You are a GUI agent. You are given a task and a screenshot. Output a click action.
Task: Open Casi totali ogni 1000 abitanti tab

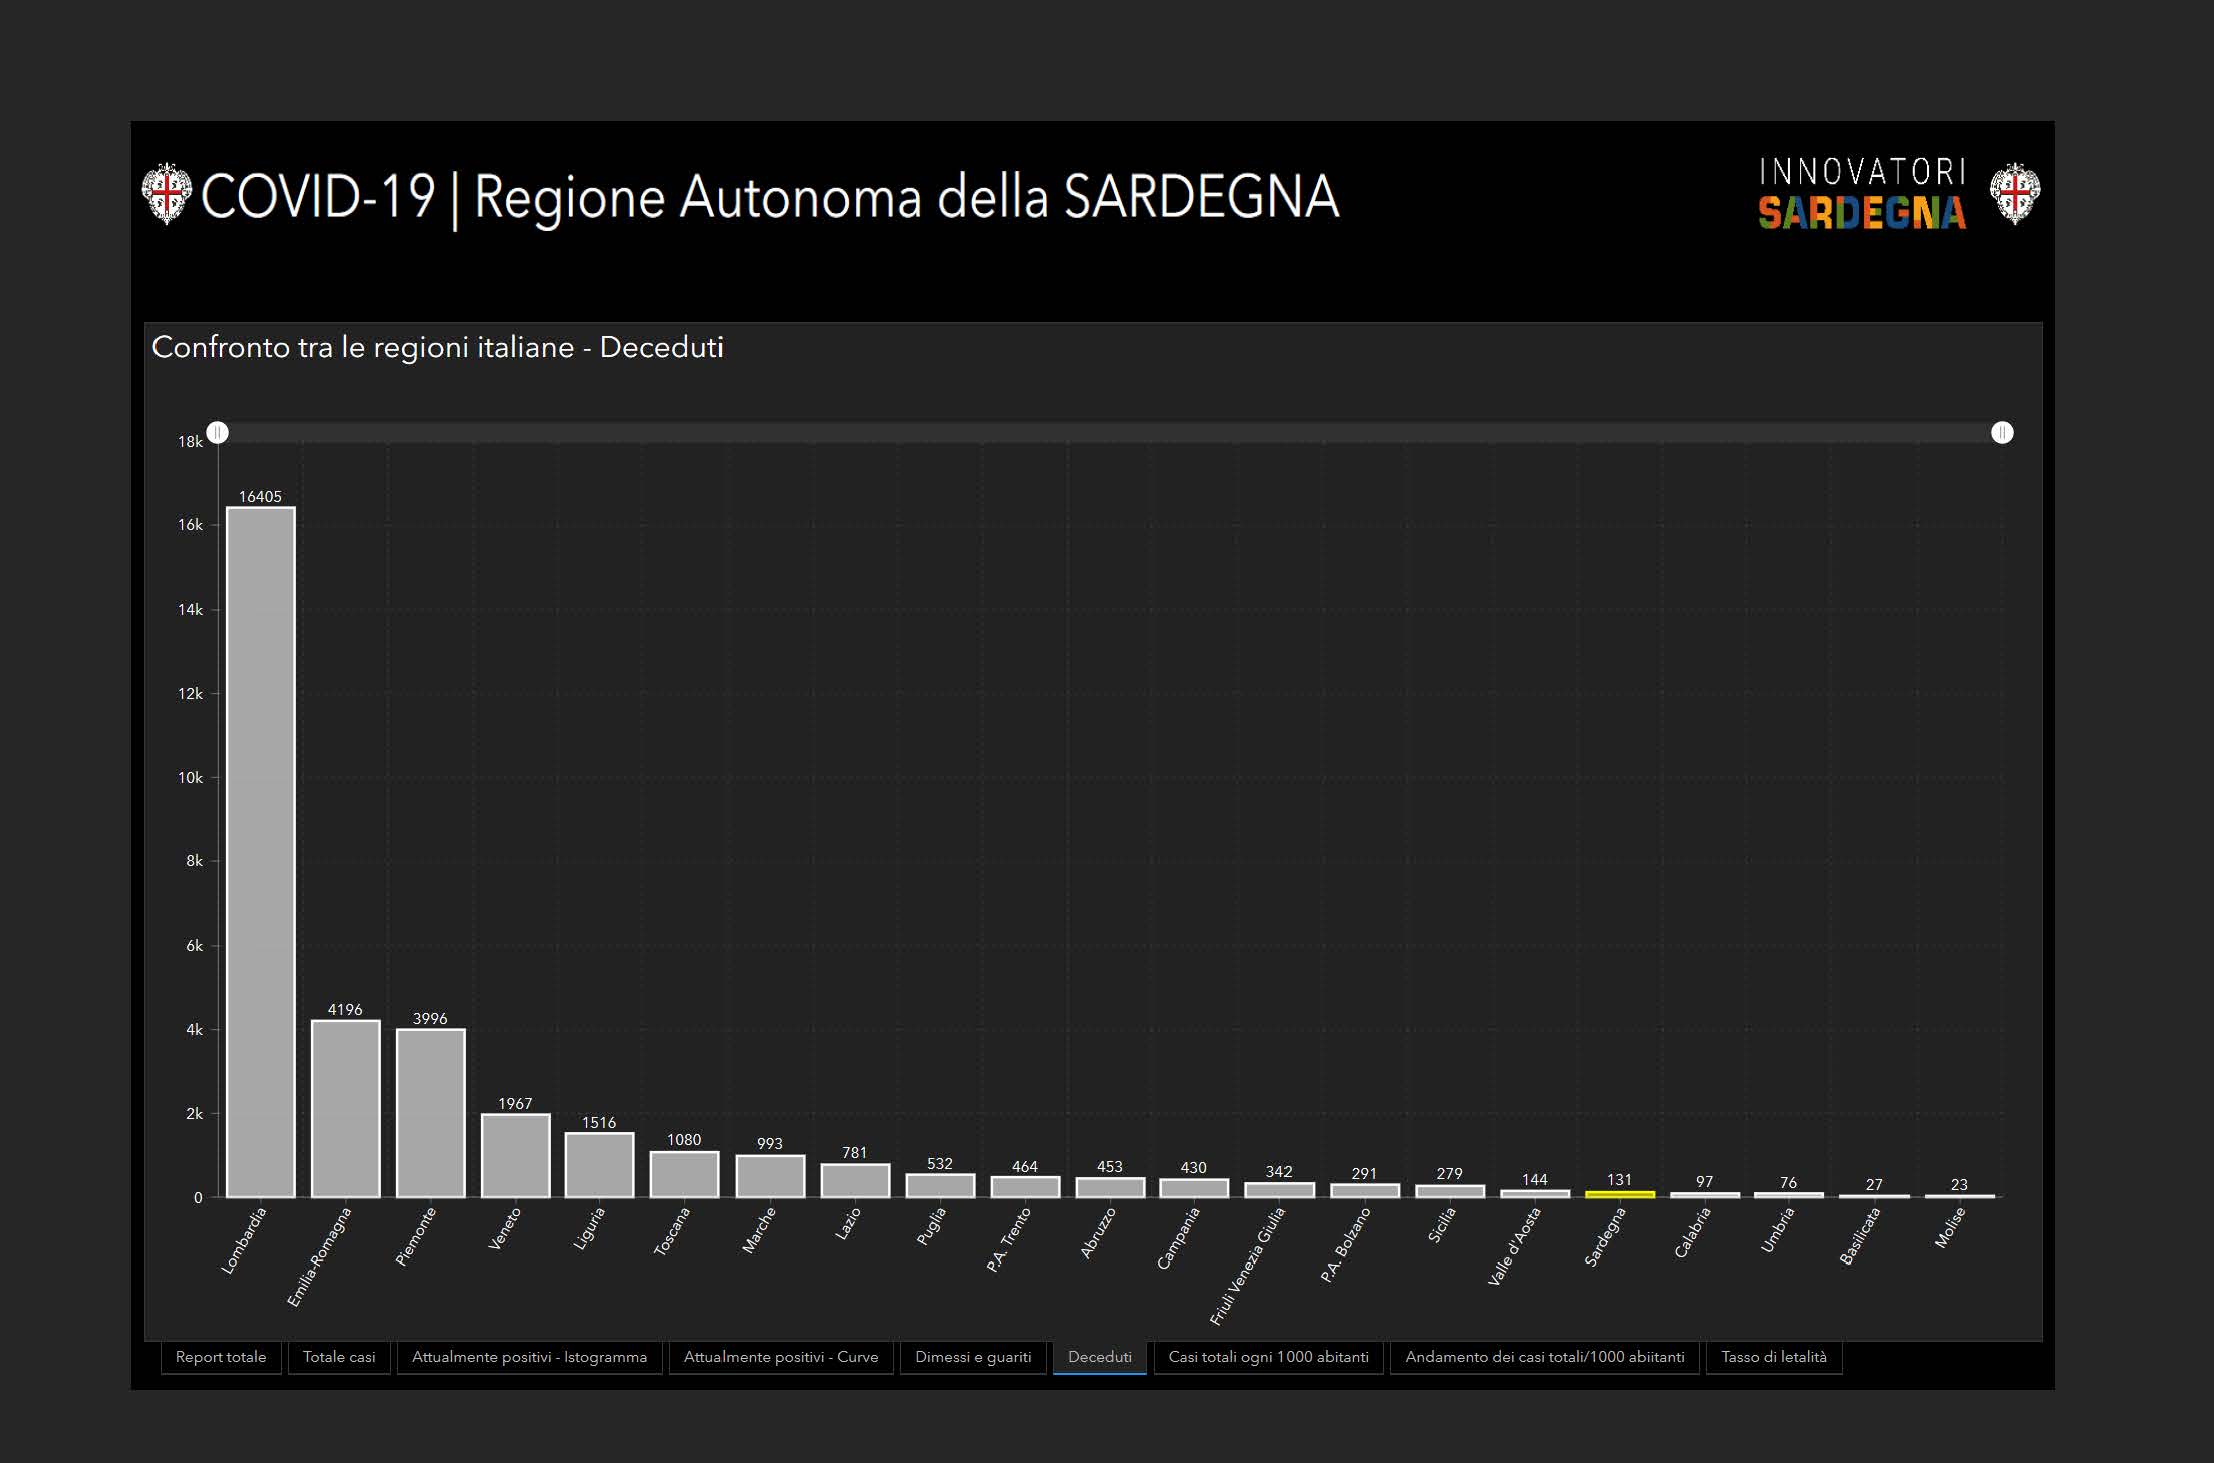1268,1357
